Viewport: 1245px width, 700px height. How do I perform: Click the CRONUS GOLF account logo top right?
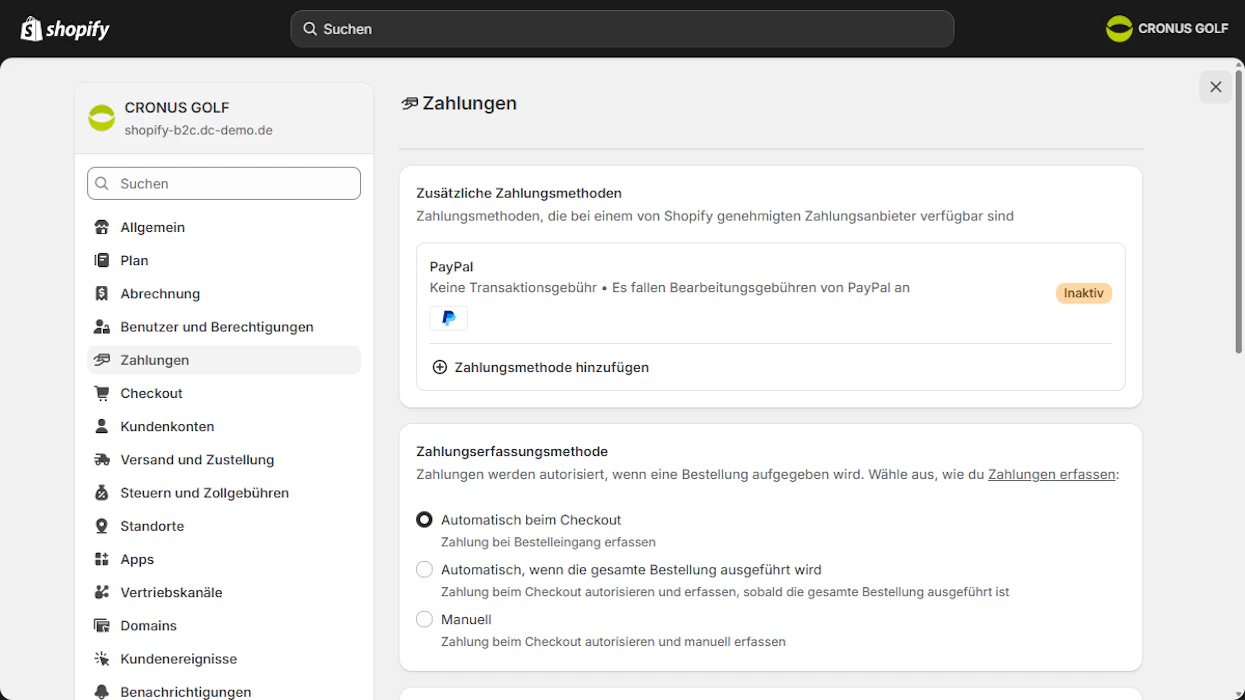(1119, 29)
